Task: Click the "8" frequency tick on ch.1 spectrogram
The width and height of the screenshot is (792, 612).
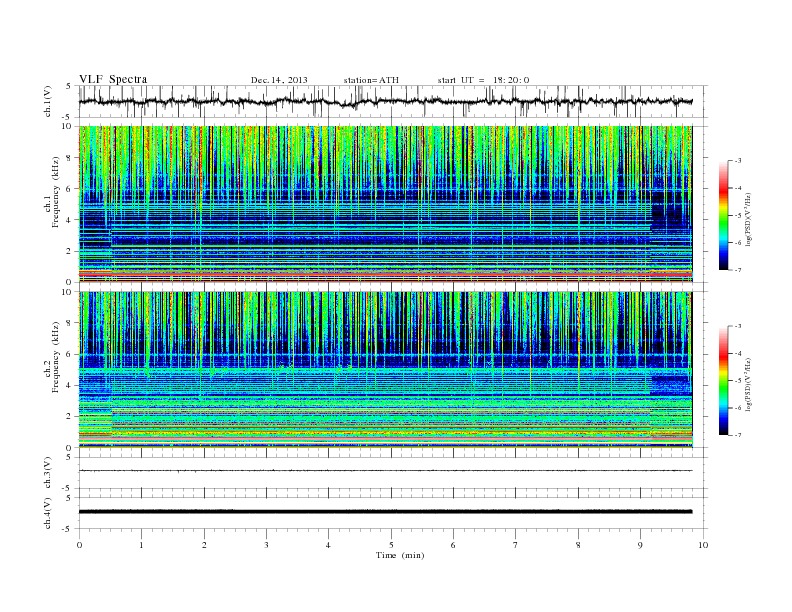Action: 70,158
